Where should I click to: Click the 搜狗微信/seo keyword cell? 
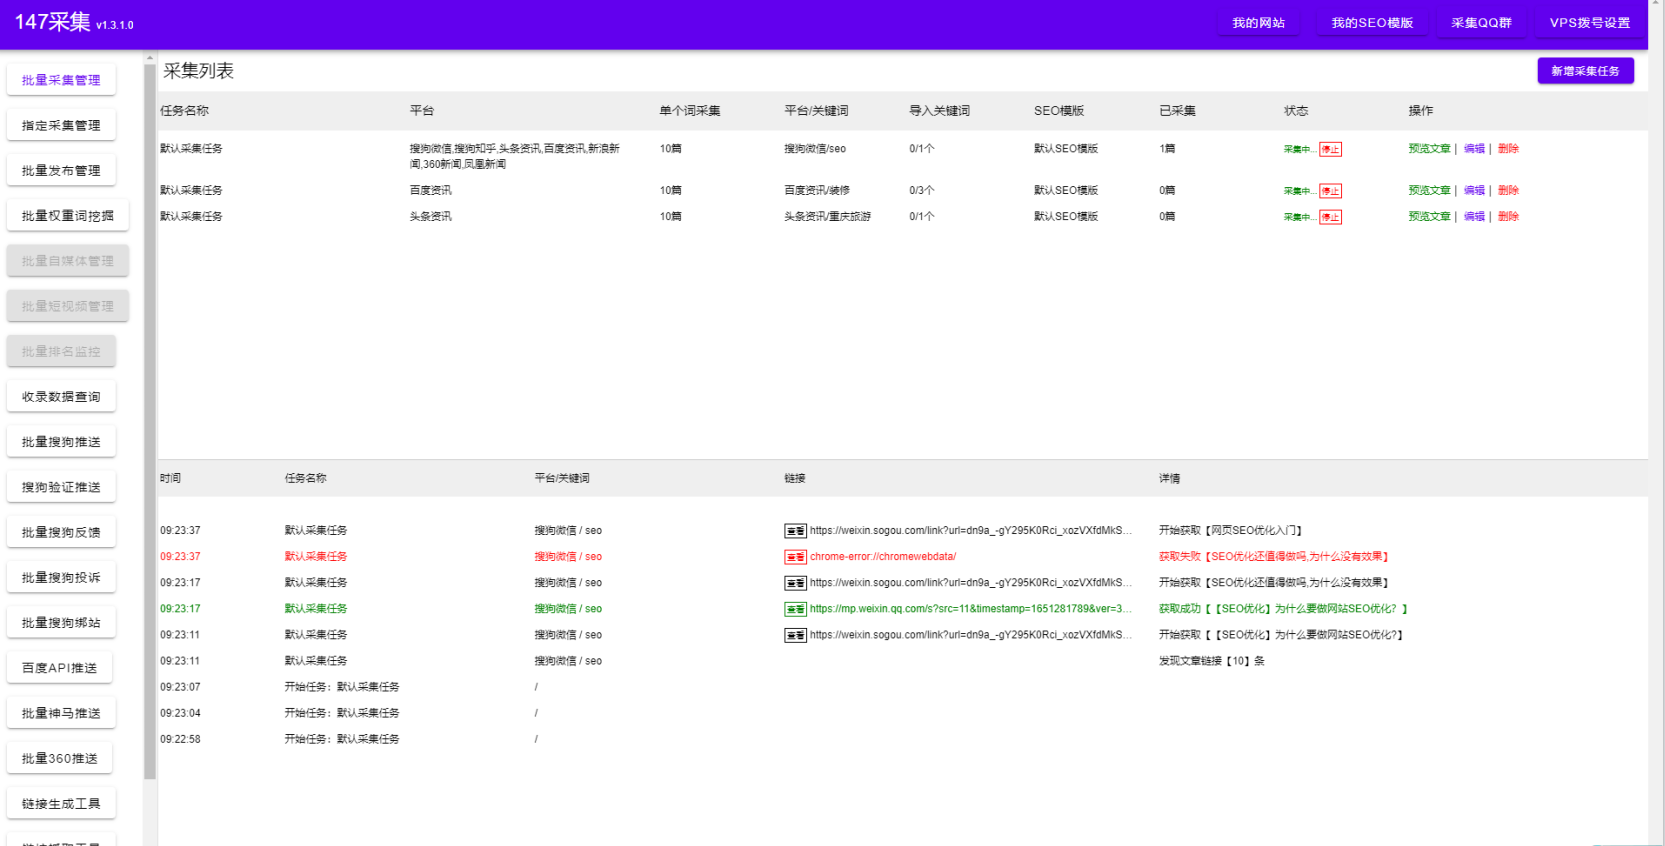(x=815, y=149)
